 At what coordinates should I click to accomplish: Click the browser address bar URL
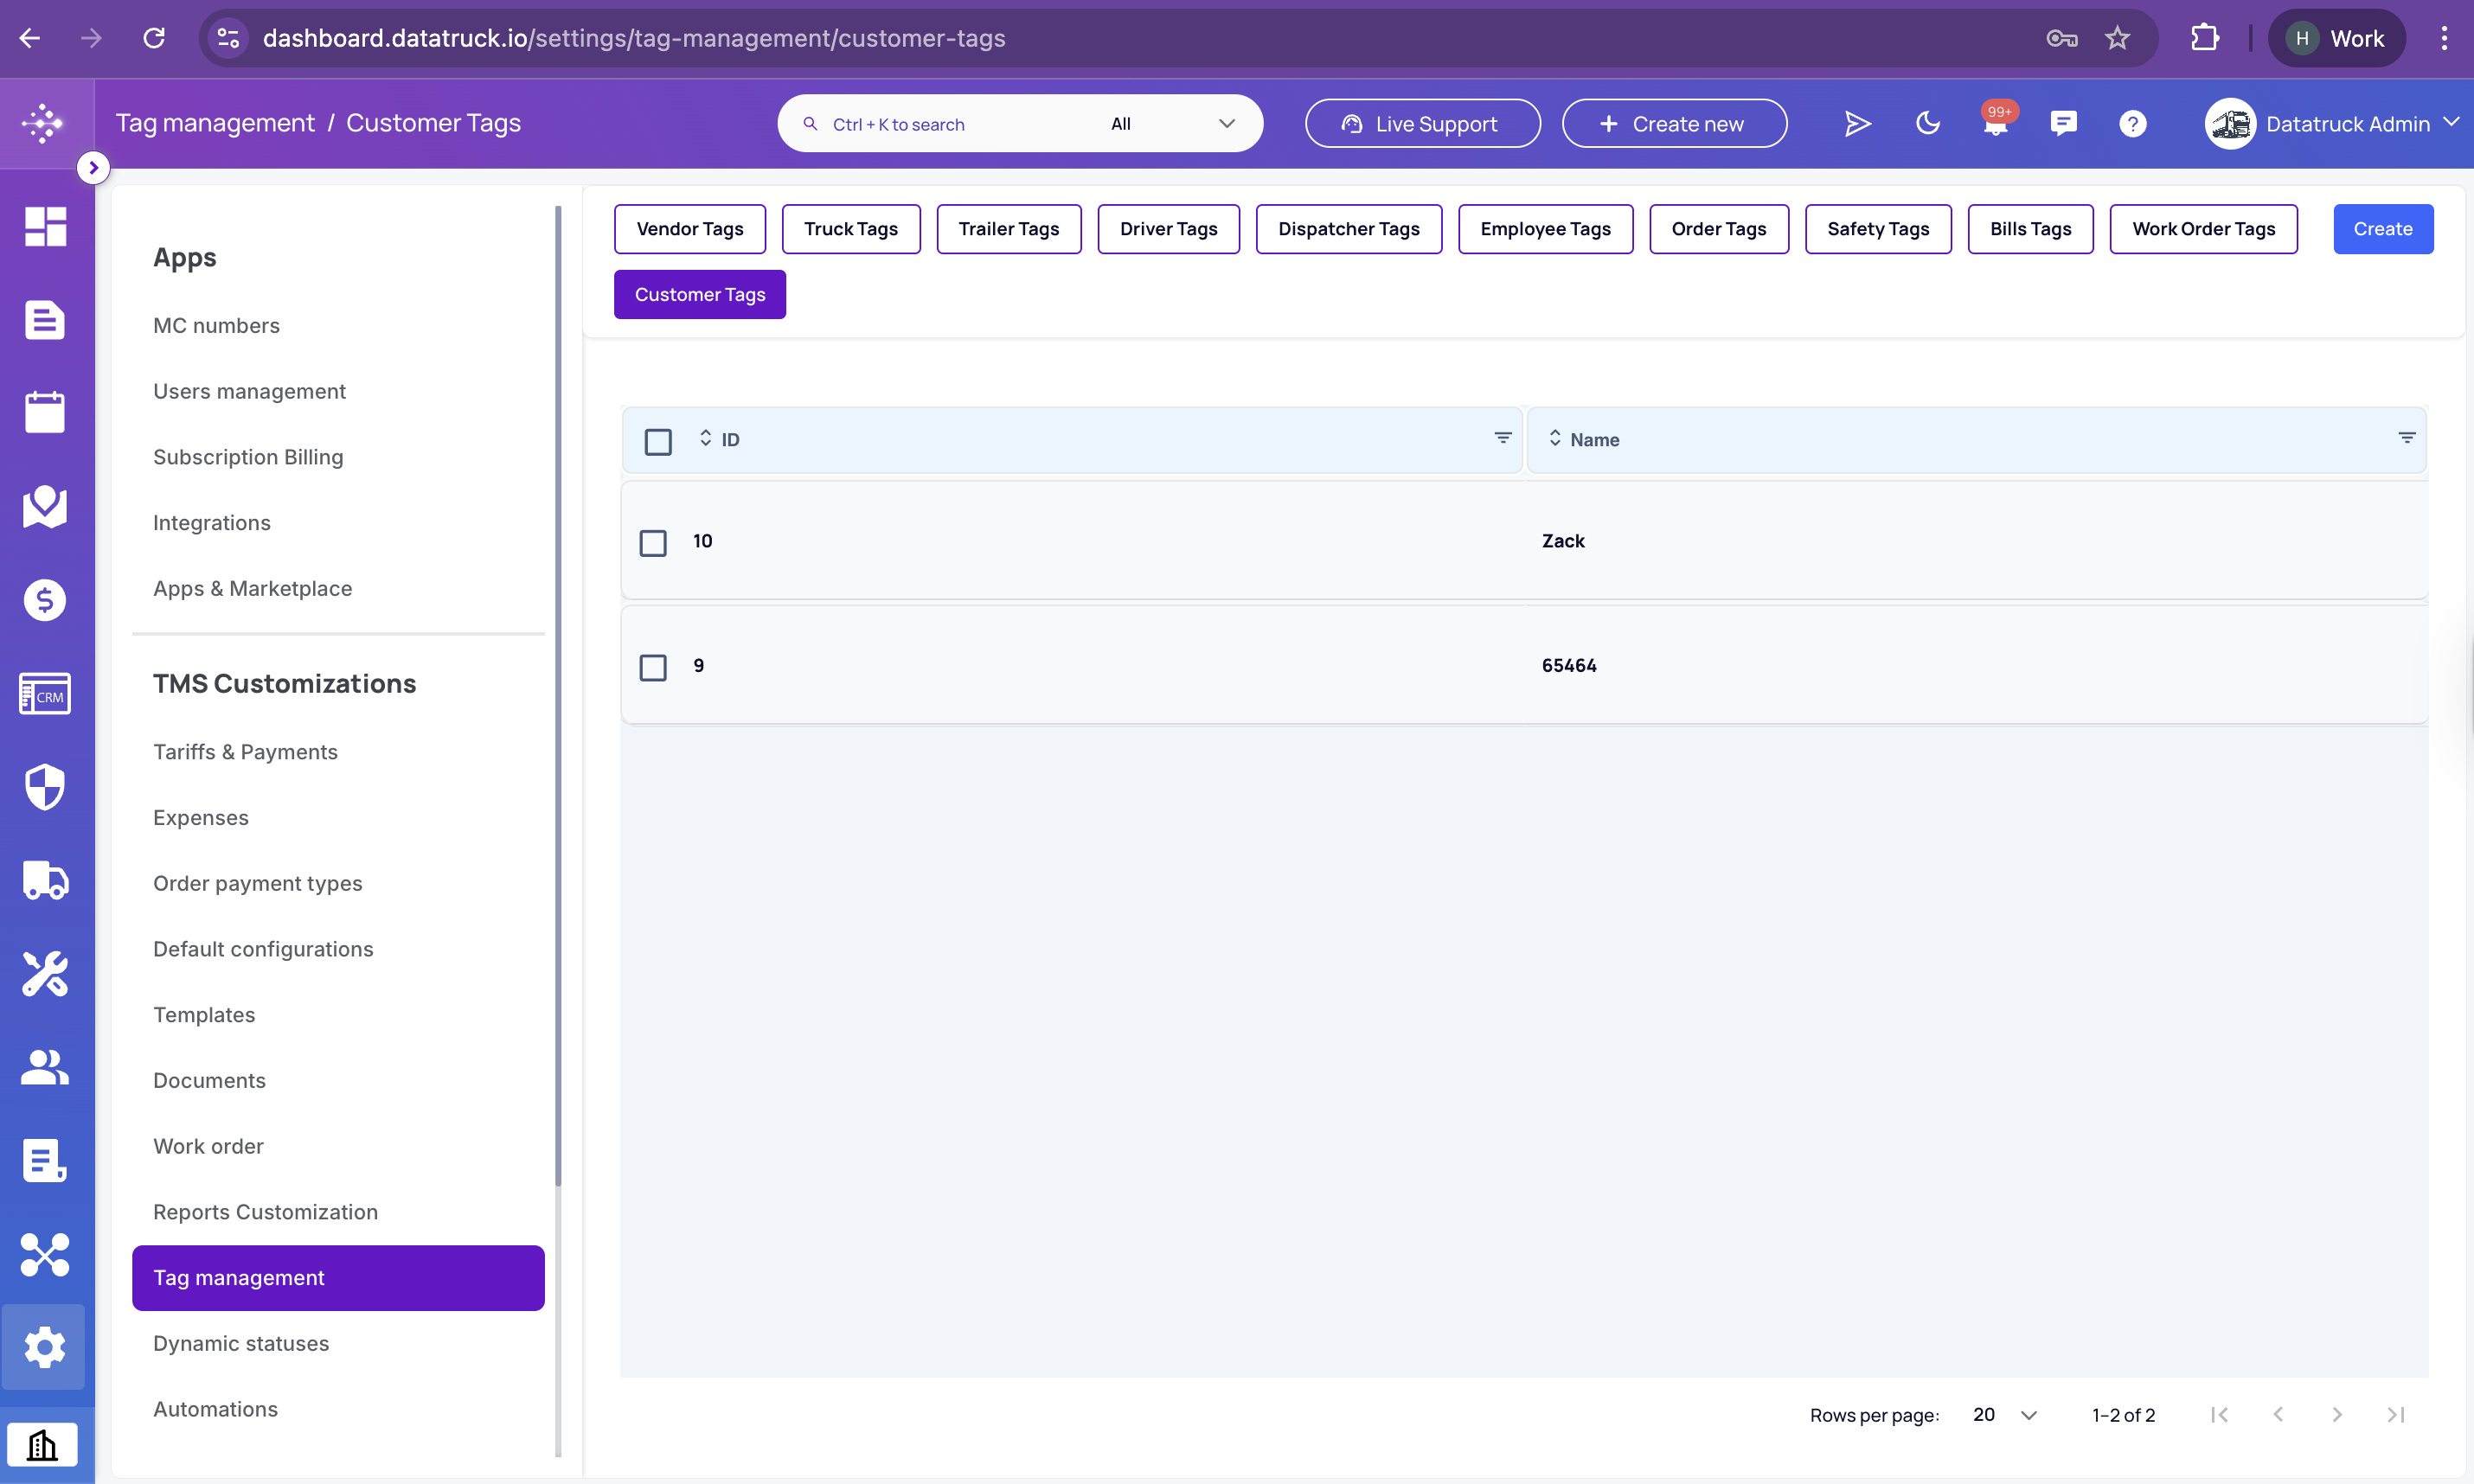(x=634, y=38)
